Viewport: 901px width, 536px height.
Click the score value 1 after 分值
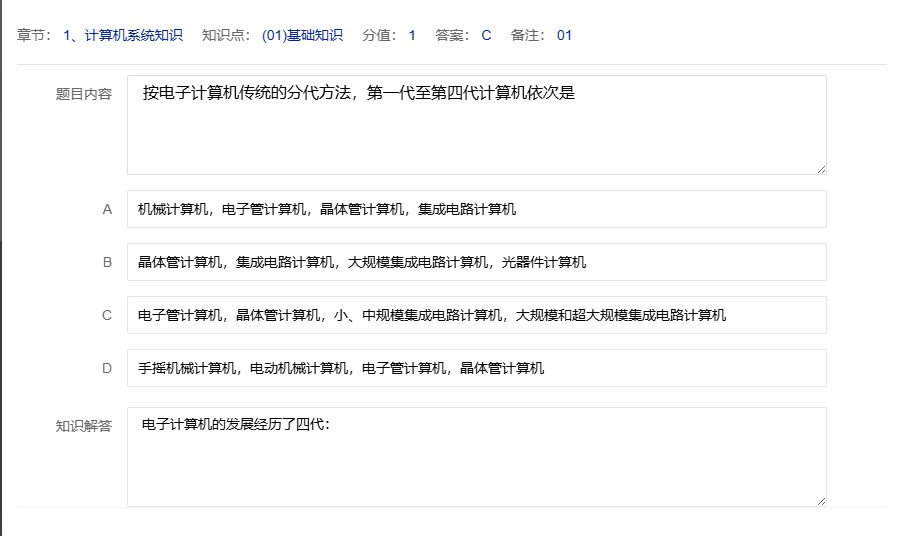click(412, 36)
